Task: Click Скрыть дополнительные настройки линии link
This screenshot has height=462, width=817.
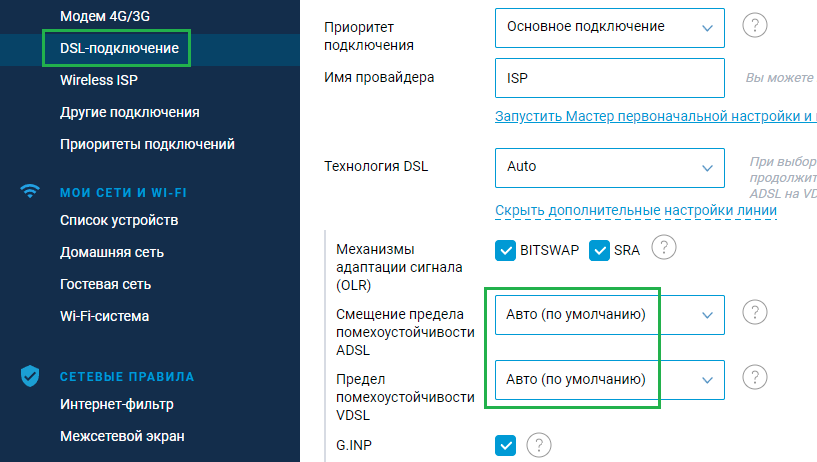Action: point(635,211)
